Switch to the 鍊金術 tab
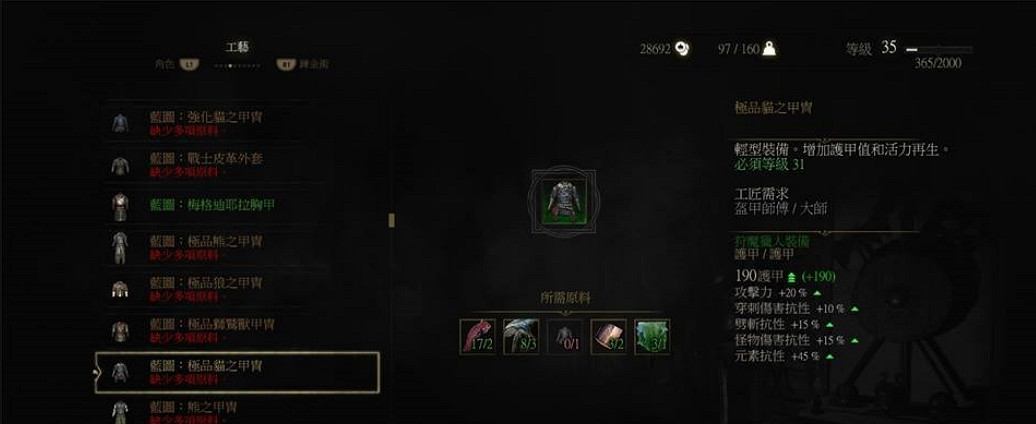This screenshot has height=424, width=1036. (x=303, y=65)
